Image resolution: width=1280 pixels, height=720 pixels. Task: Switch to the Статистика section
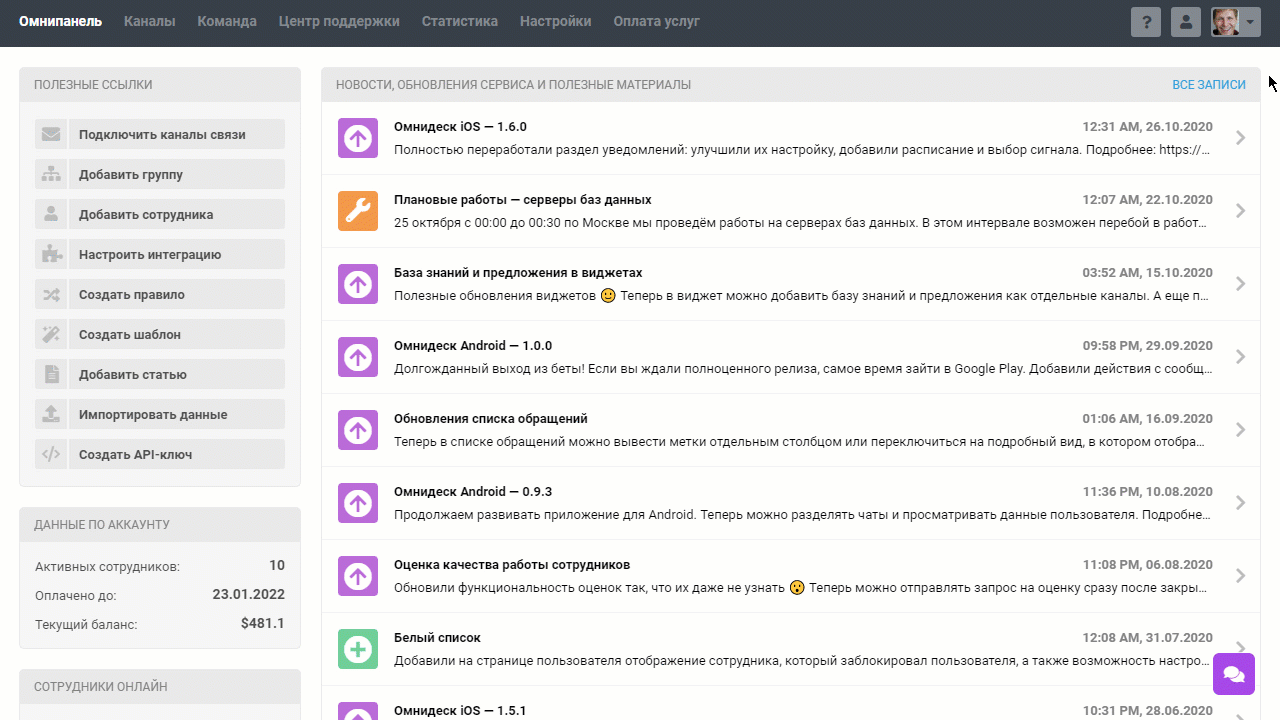coord(460,21)
